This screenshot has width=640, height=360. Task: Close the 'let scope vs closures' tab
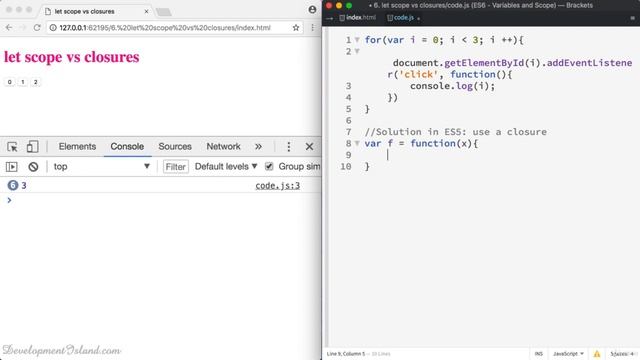coord(146,11)
